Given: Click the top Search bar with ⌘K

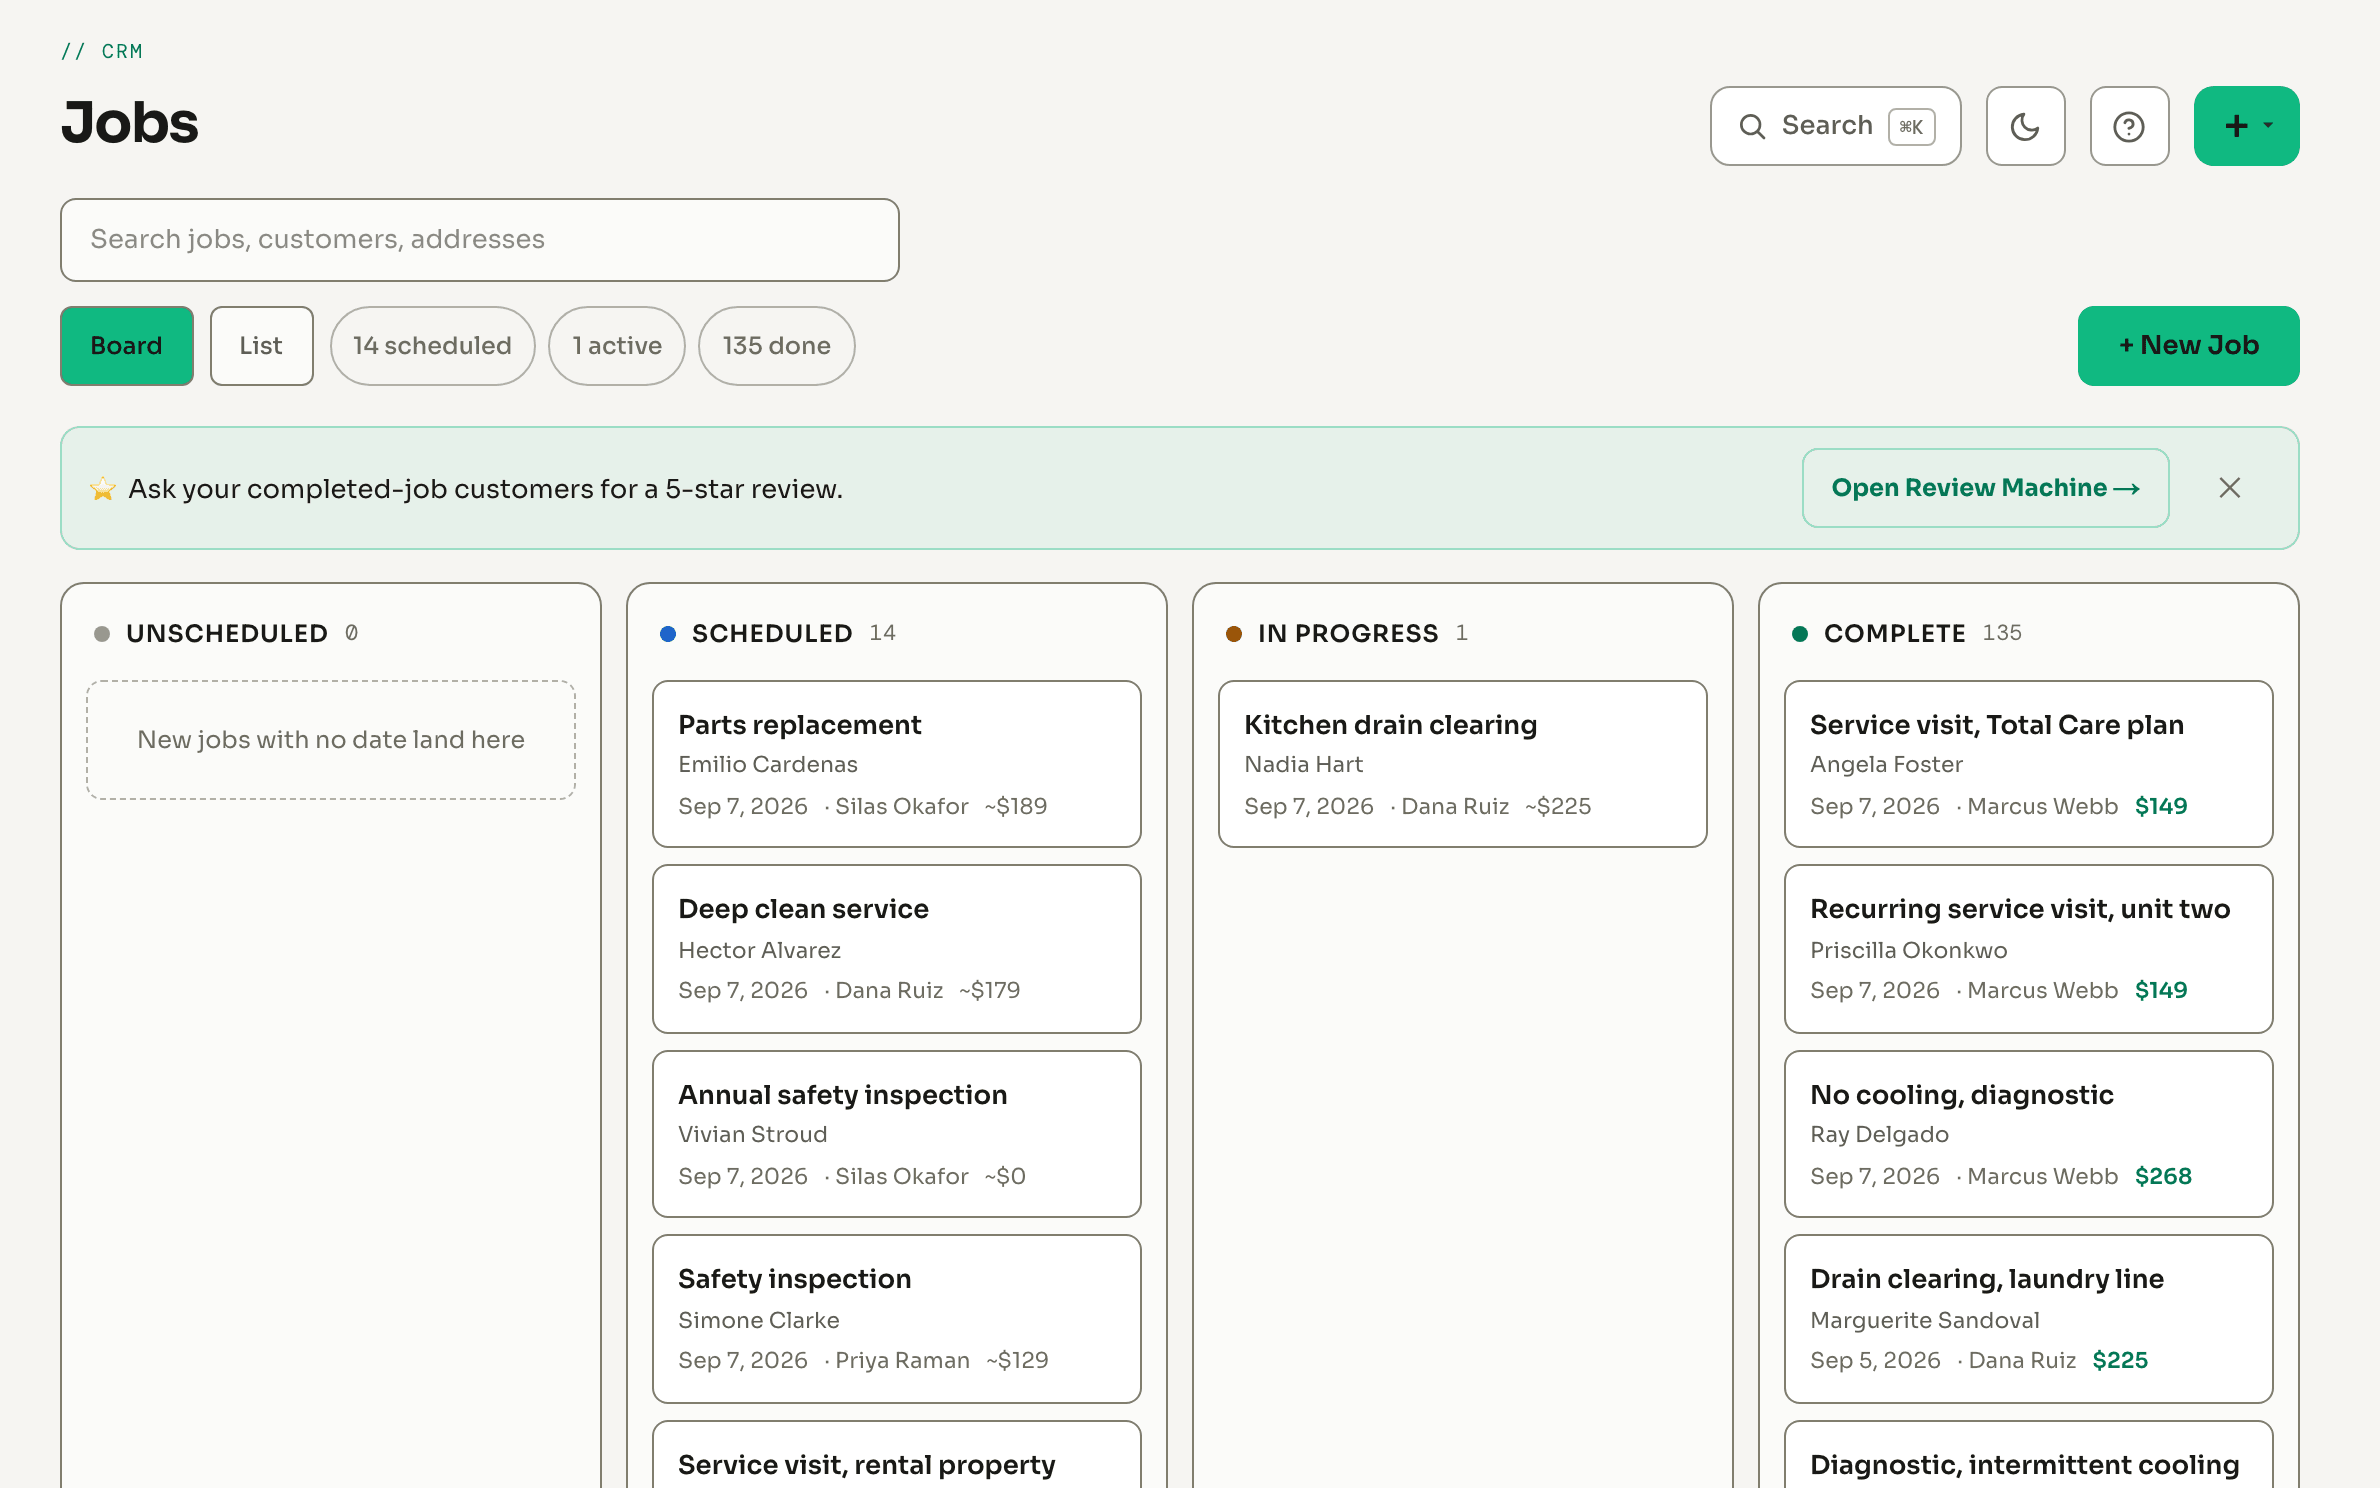Looking at the screenshot, I should [1835, 126].
